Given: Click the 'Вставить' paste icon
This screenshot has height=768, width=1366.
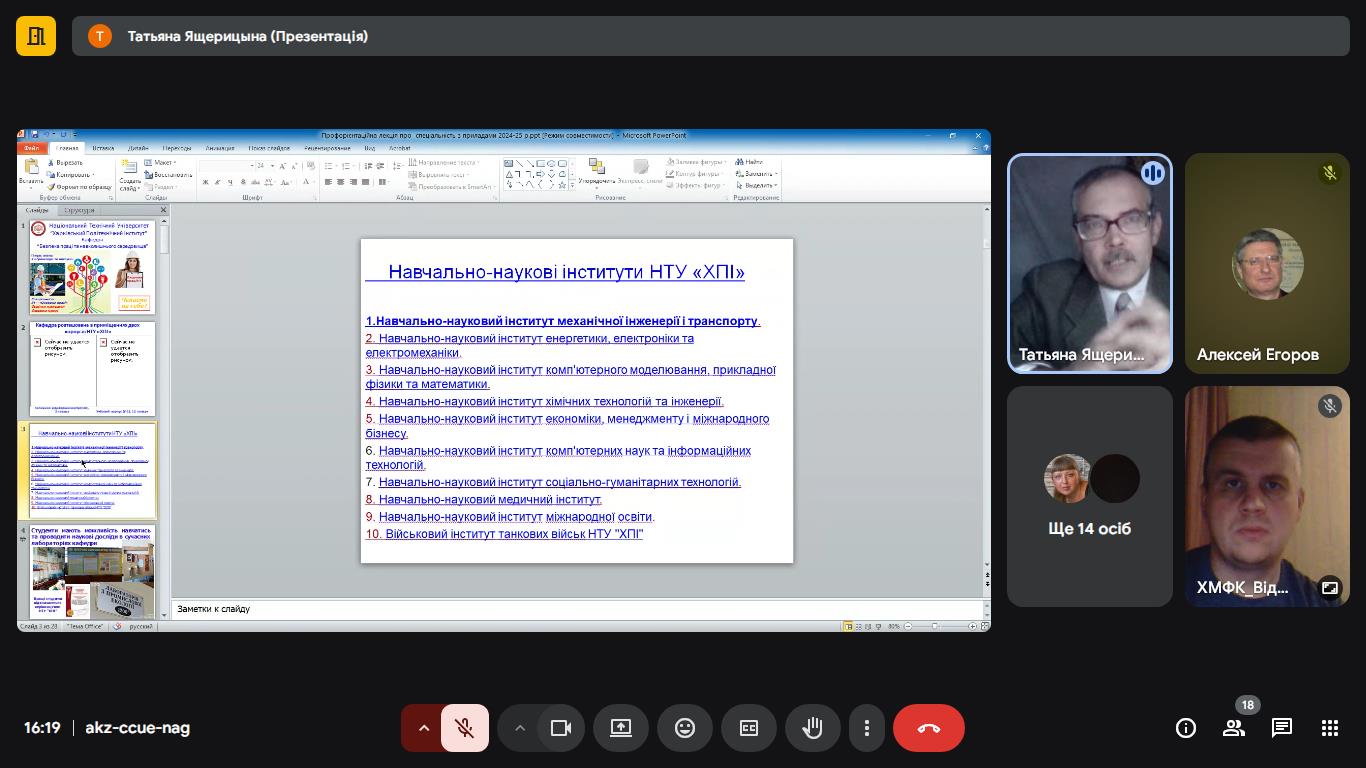Looking at the screenshot, I should tap(31, 172).
